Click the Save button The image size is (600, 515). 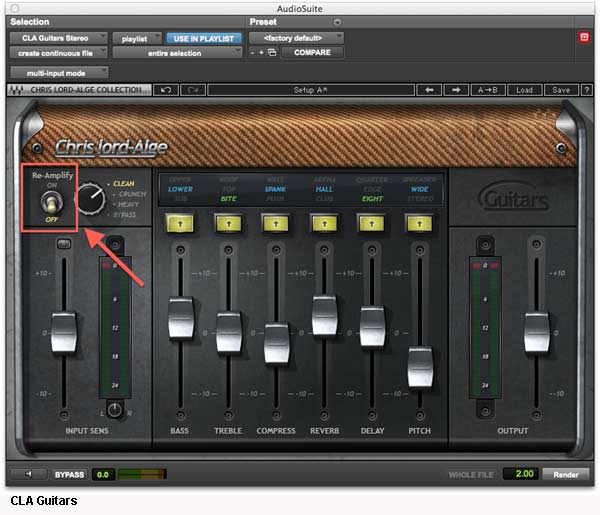point(561,90)
